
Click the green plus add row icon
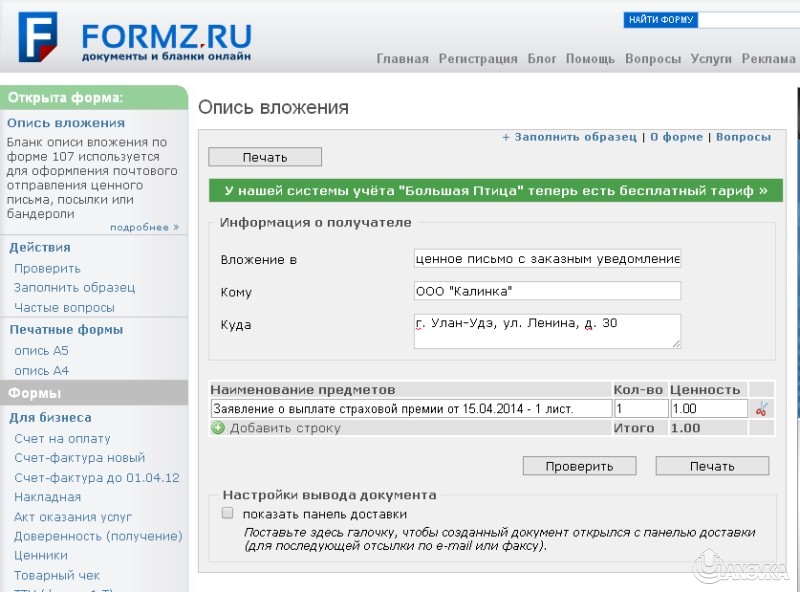[x=218, y=428]
